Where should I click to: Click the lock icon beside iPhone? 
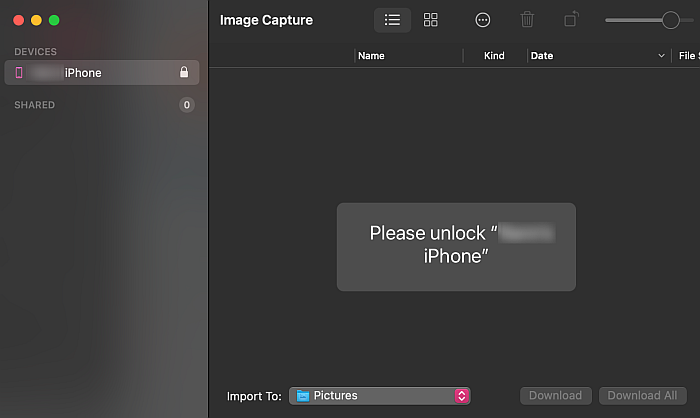[184, 72]
